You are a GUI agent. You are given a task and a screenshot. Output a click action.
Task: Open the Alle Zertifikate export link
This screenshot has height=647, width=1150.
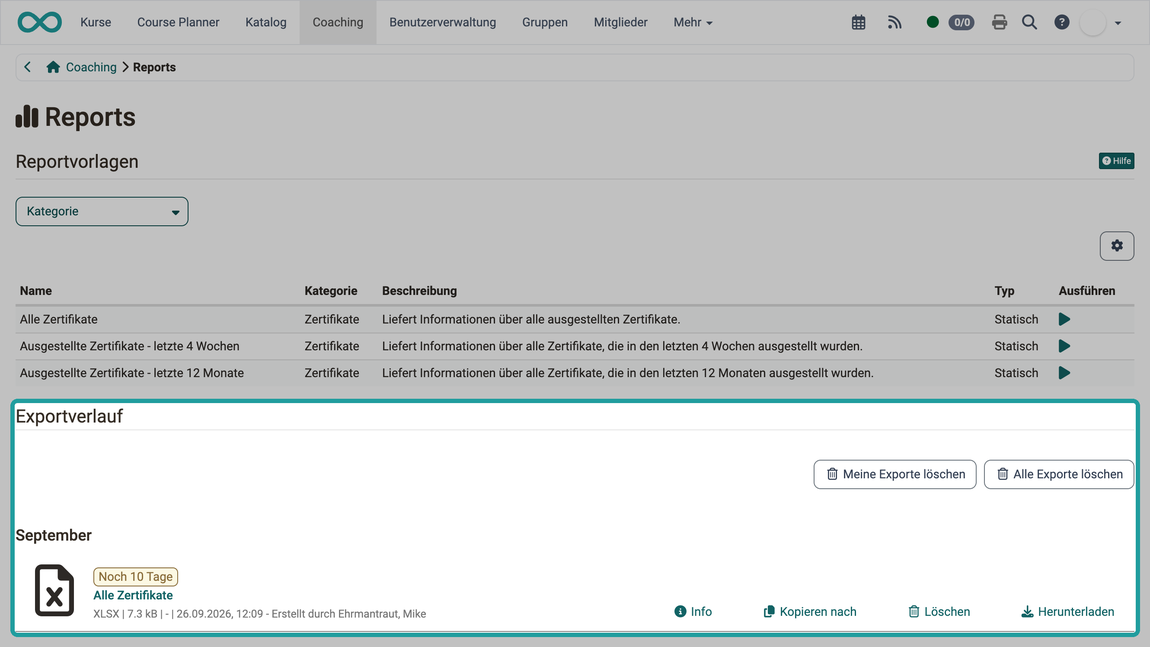tap(133, 595)
